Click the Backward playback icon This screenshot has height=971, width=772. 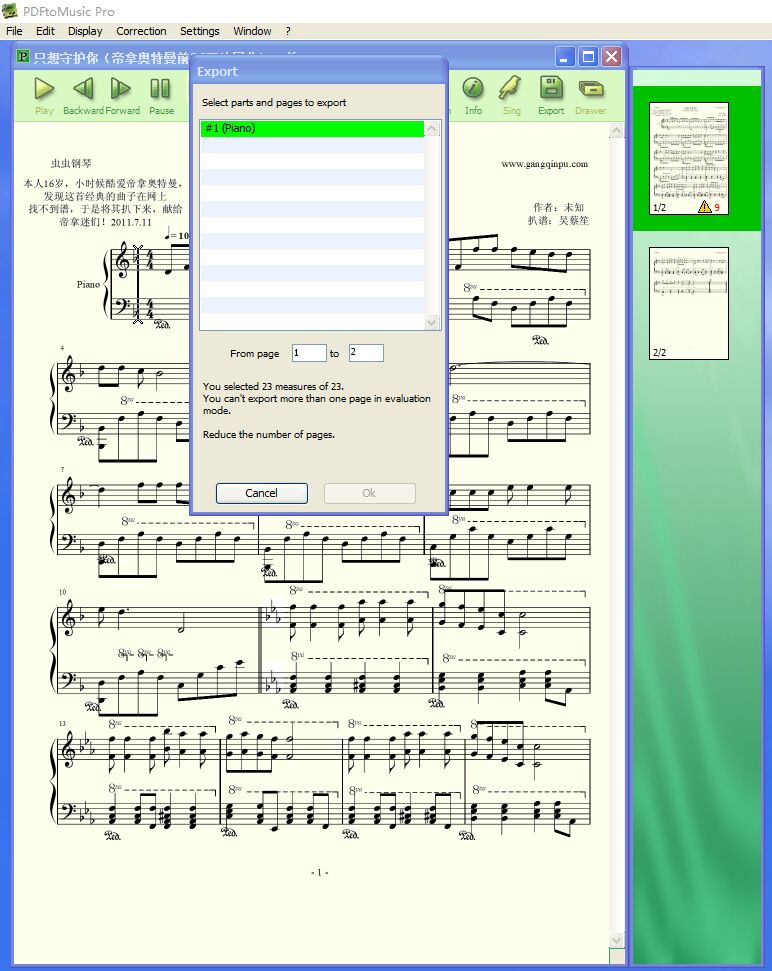[x=83, y=89]
